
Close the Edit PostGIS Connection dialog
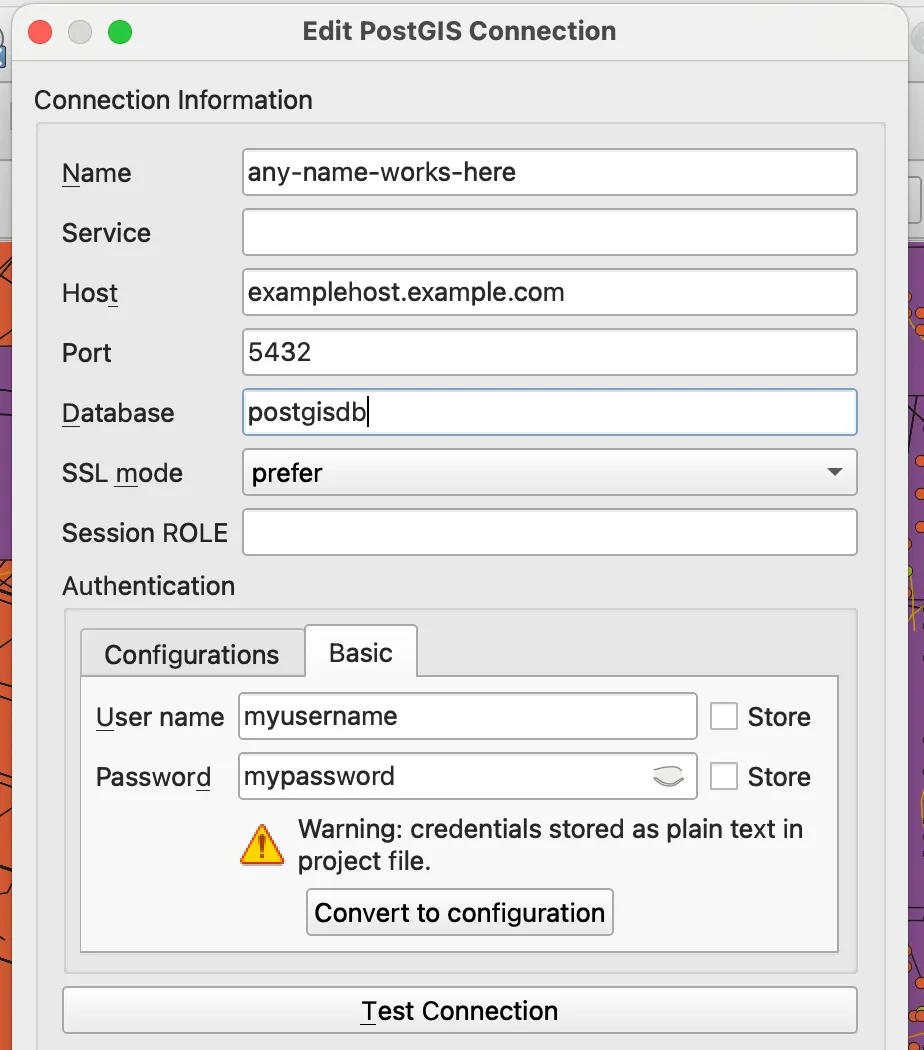(40, 31)
